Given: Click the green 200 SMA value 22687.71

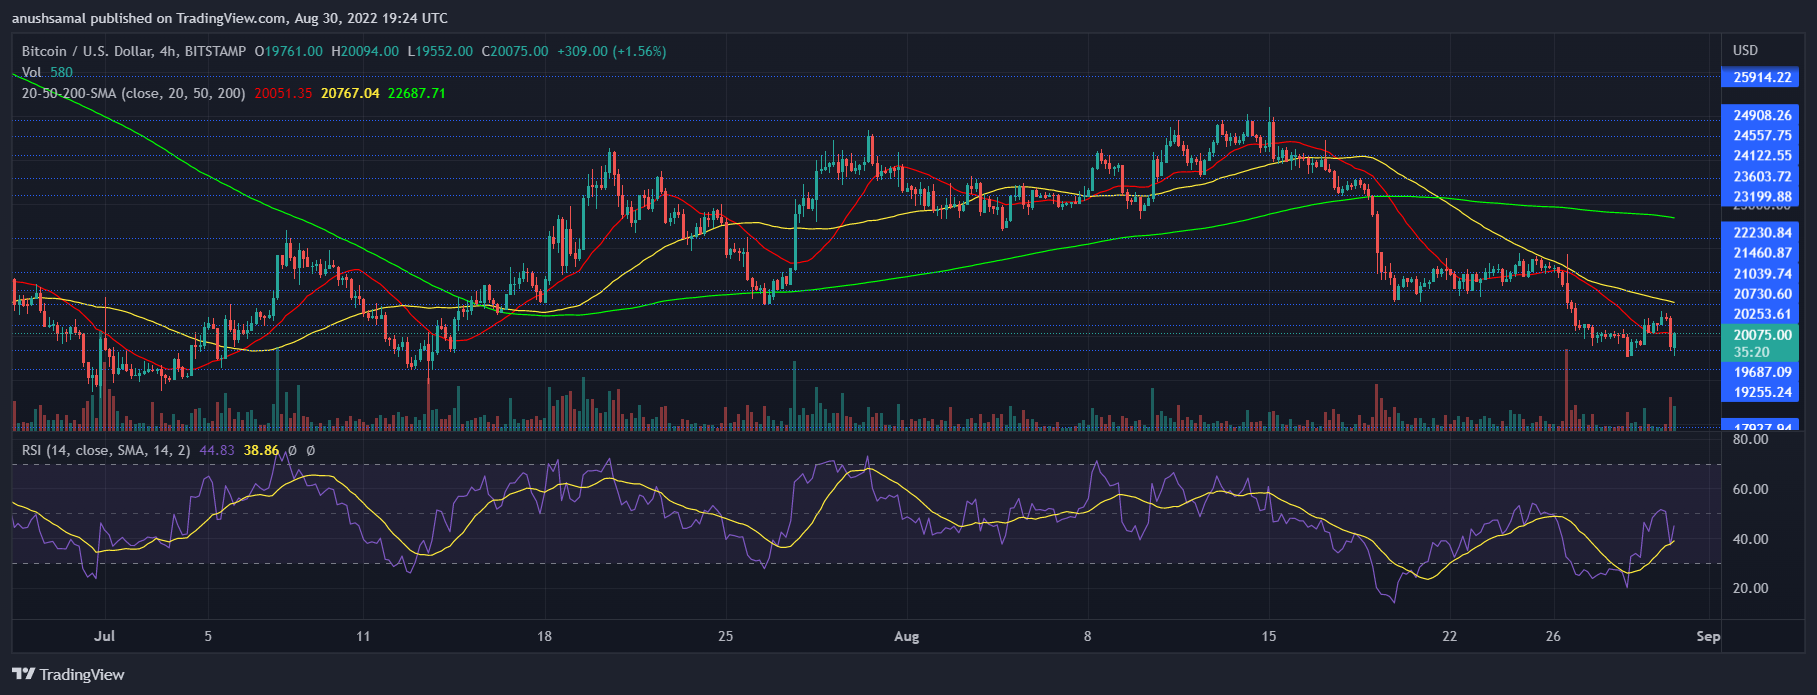Looking at the screenshot, I should [417, 93].
